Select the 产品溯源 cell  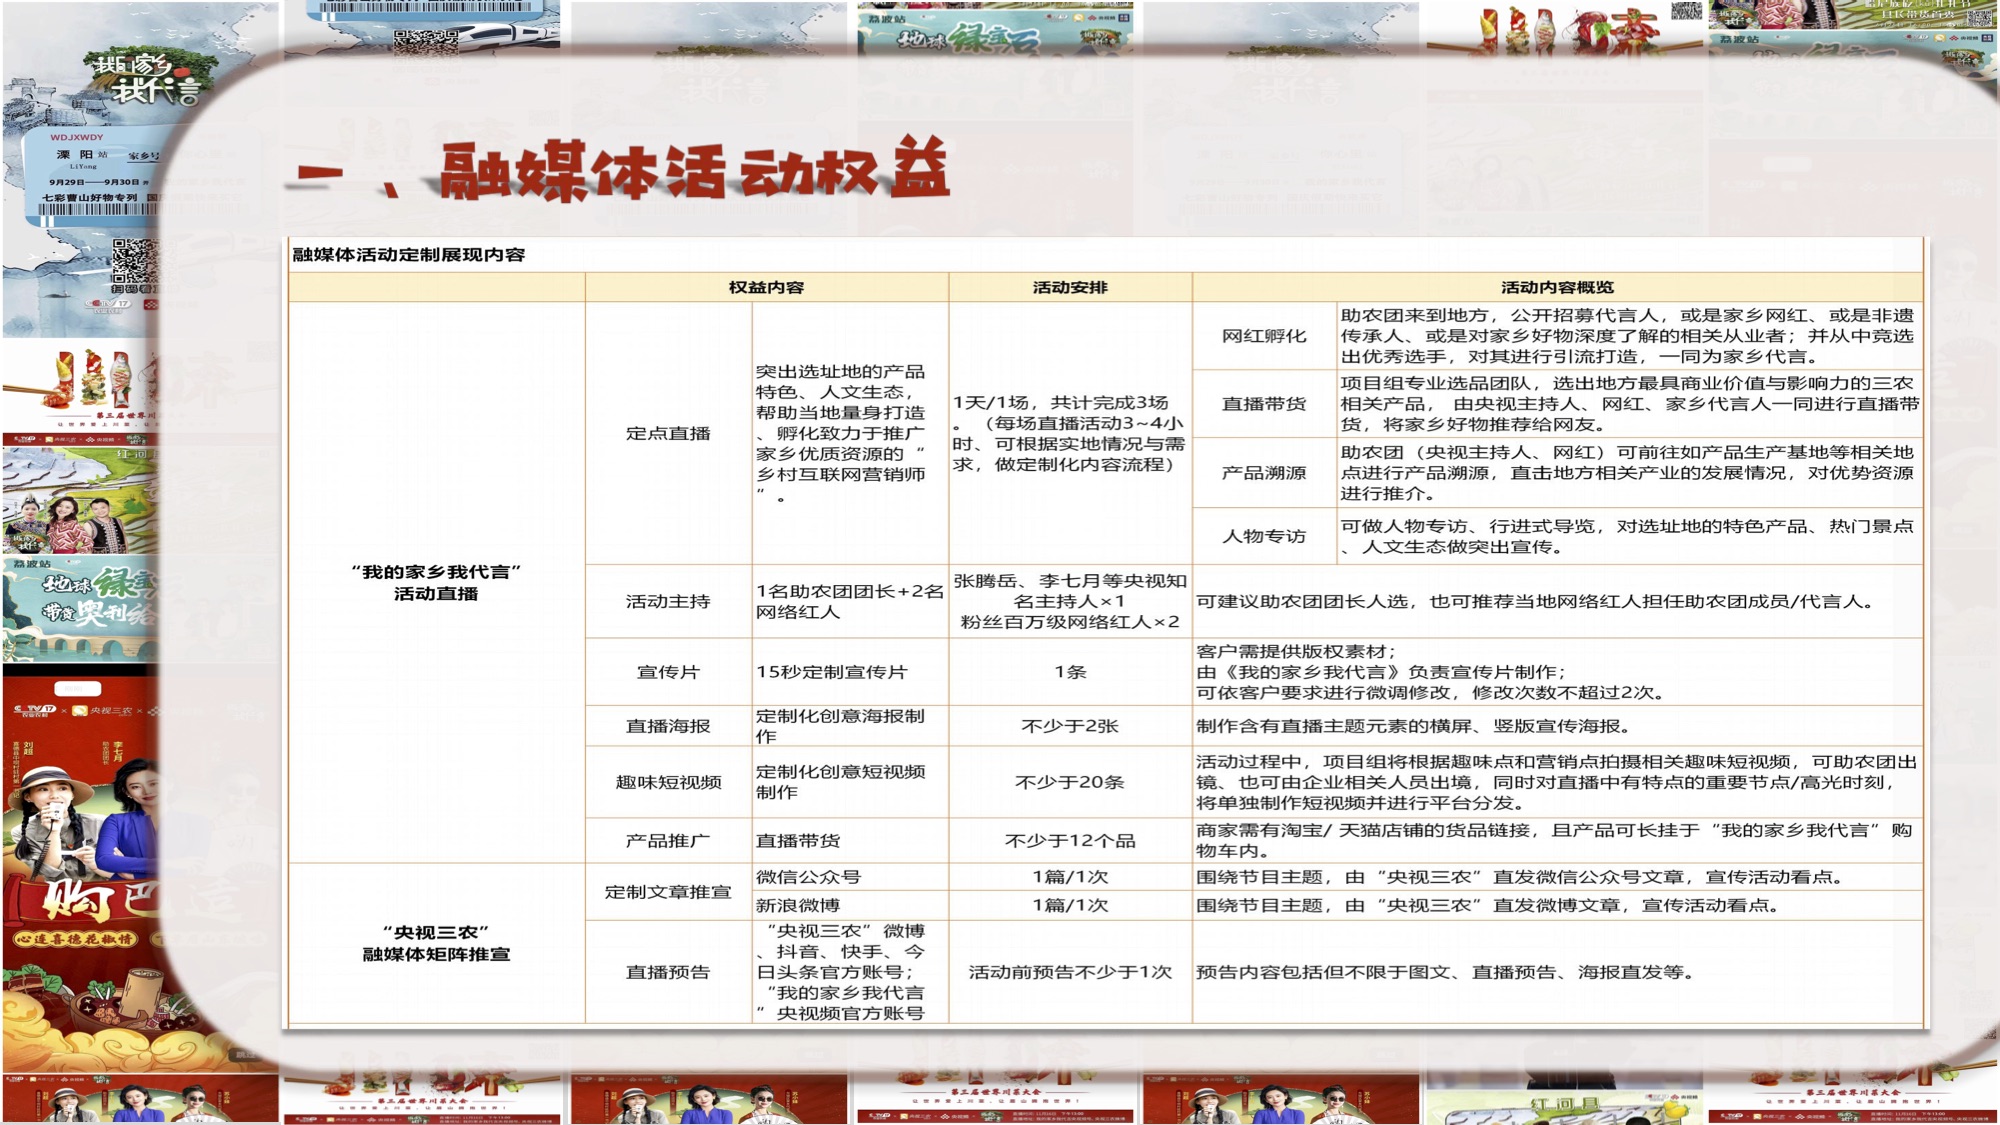1263,472
